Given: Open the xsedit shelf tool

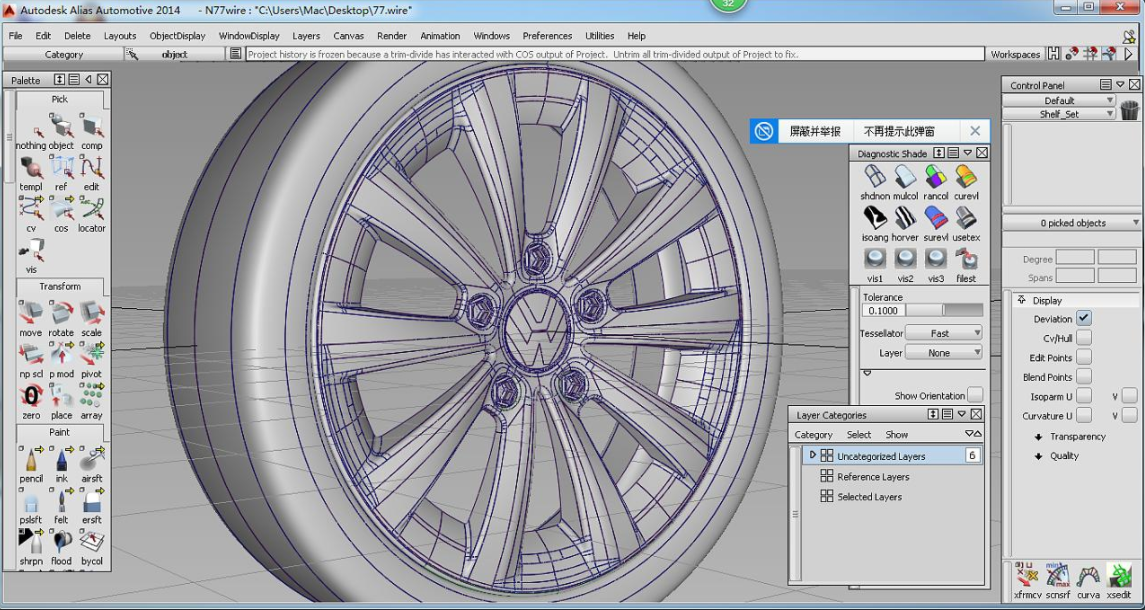Looking at the screenshot, I should 1118,582.
